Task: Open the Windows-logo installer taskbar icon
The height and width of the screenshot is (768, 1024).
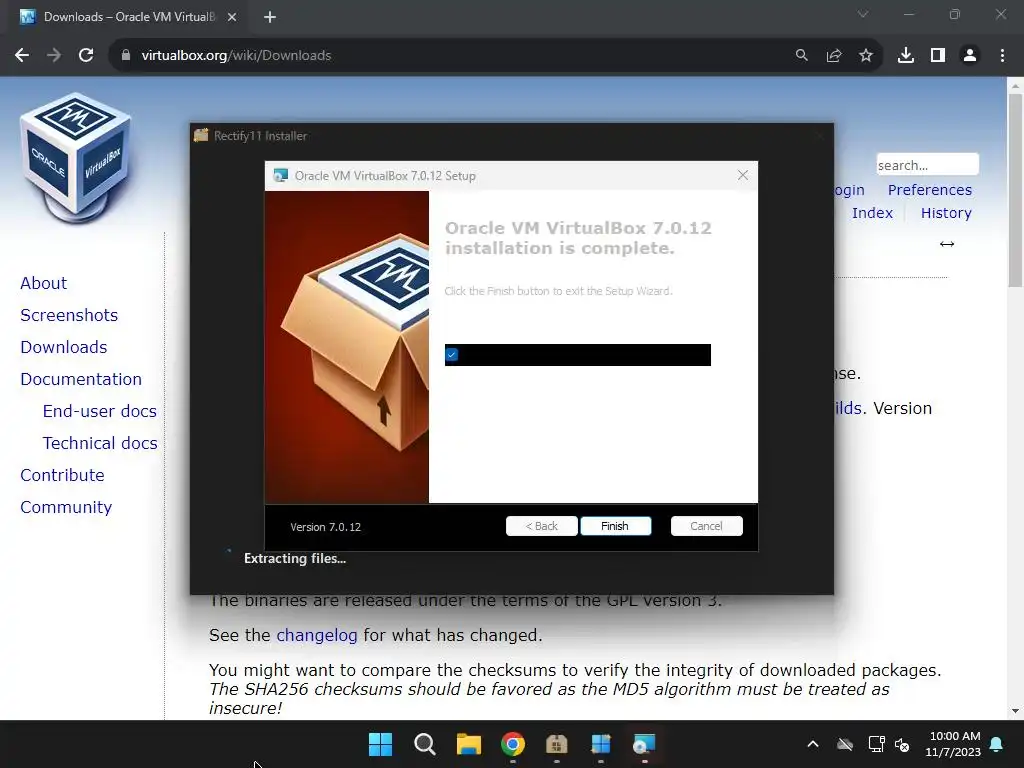Action: click(x=601, y=744)
